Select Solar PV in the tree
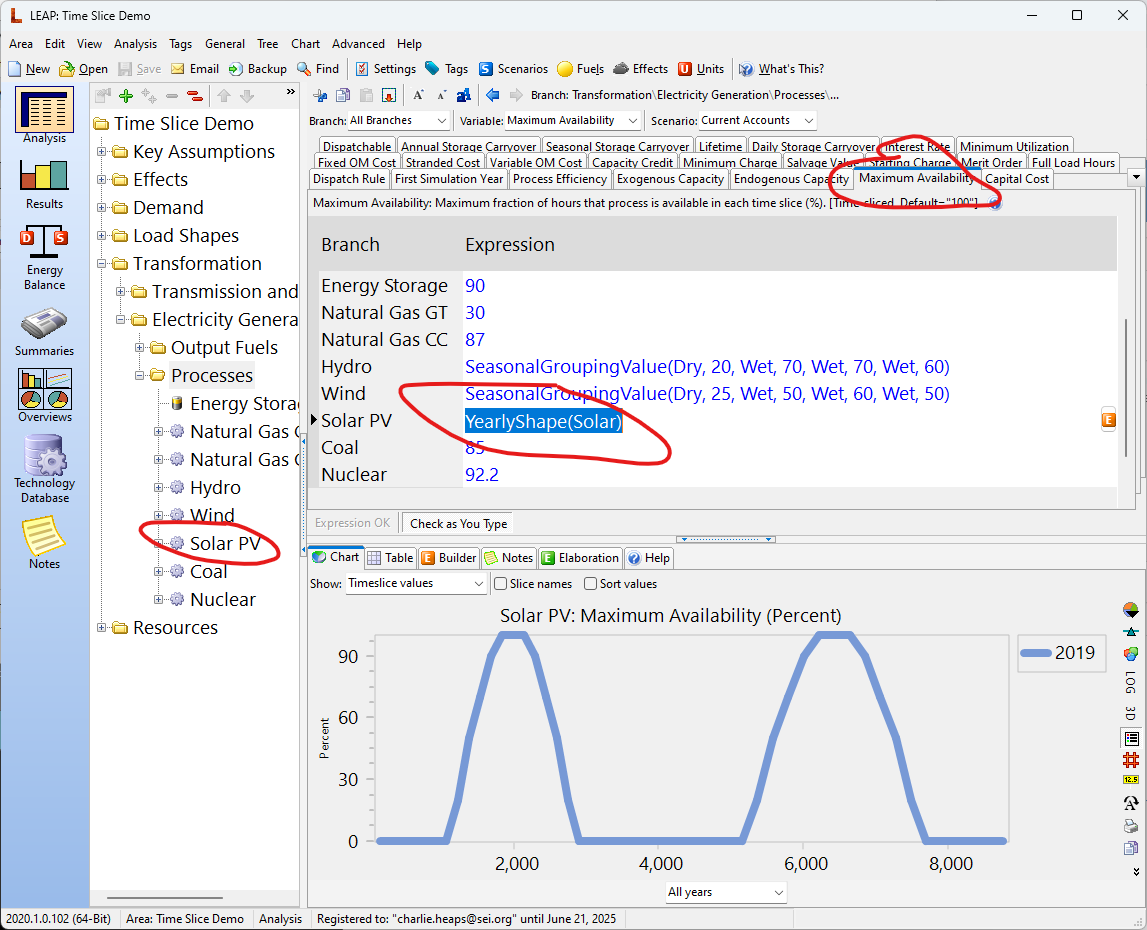 [x=225, y=544]
